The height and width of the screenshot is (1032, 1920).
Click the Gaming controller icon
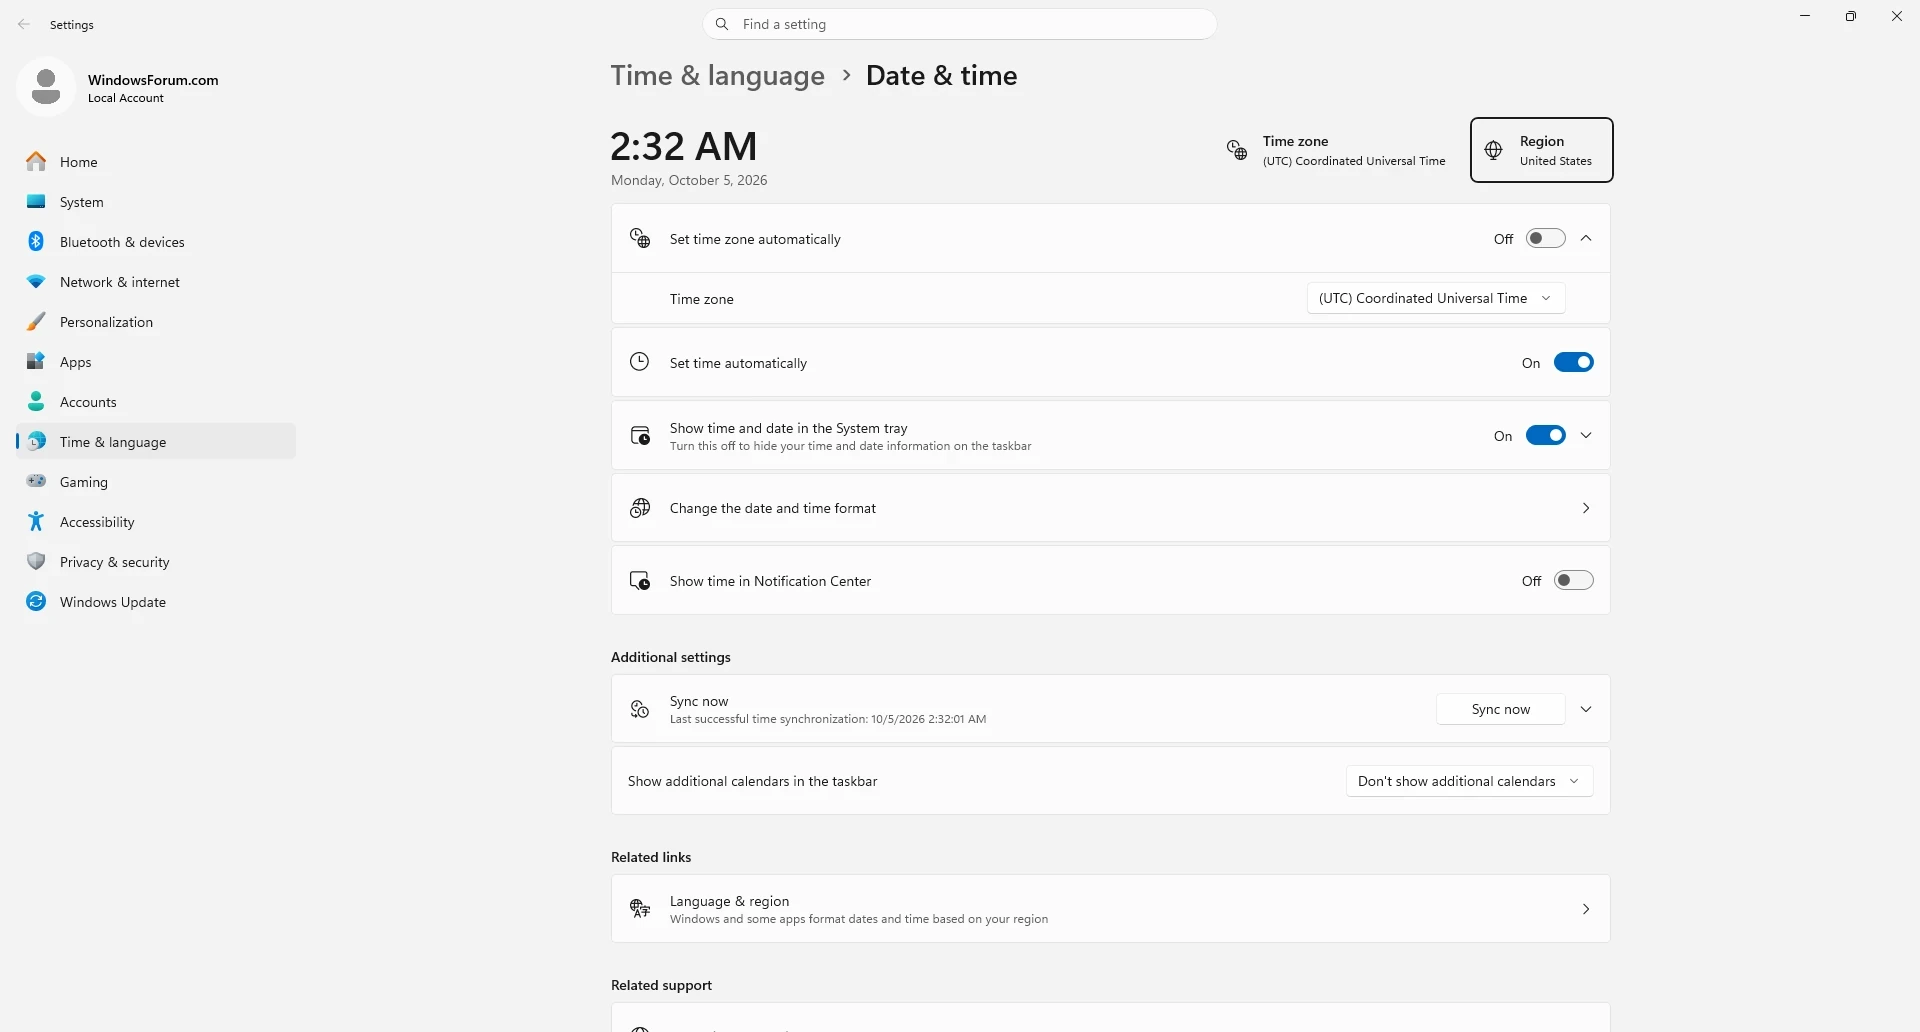tap(36, 481)
